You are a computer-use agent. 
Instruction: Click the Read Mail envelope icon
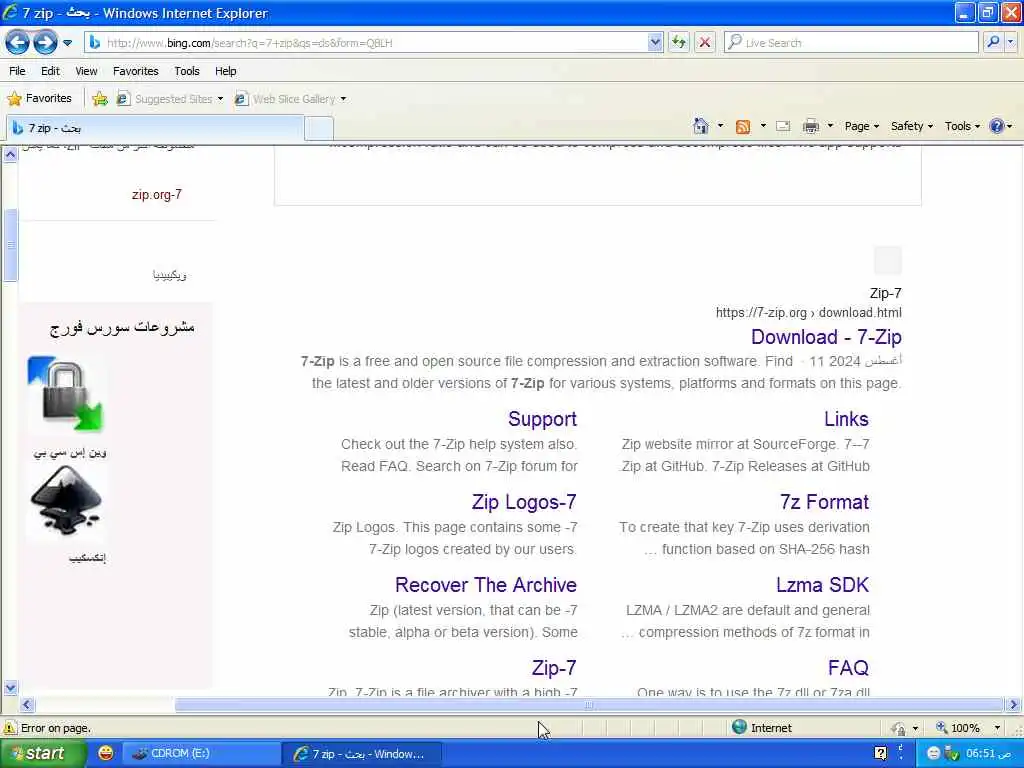pos(783,127)
